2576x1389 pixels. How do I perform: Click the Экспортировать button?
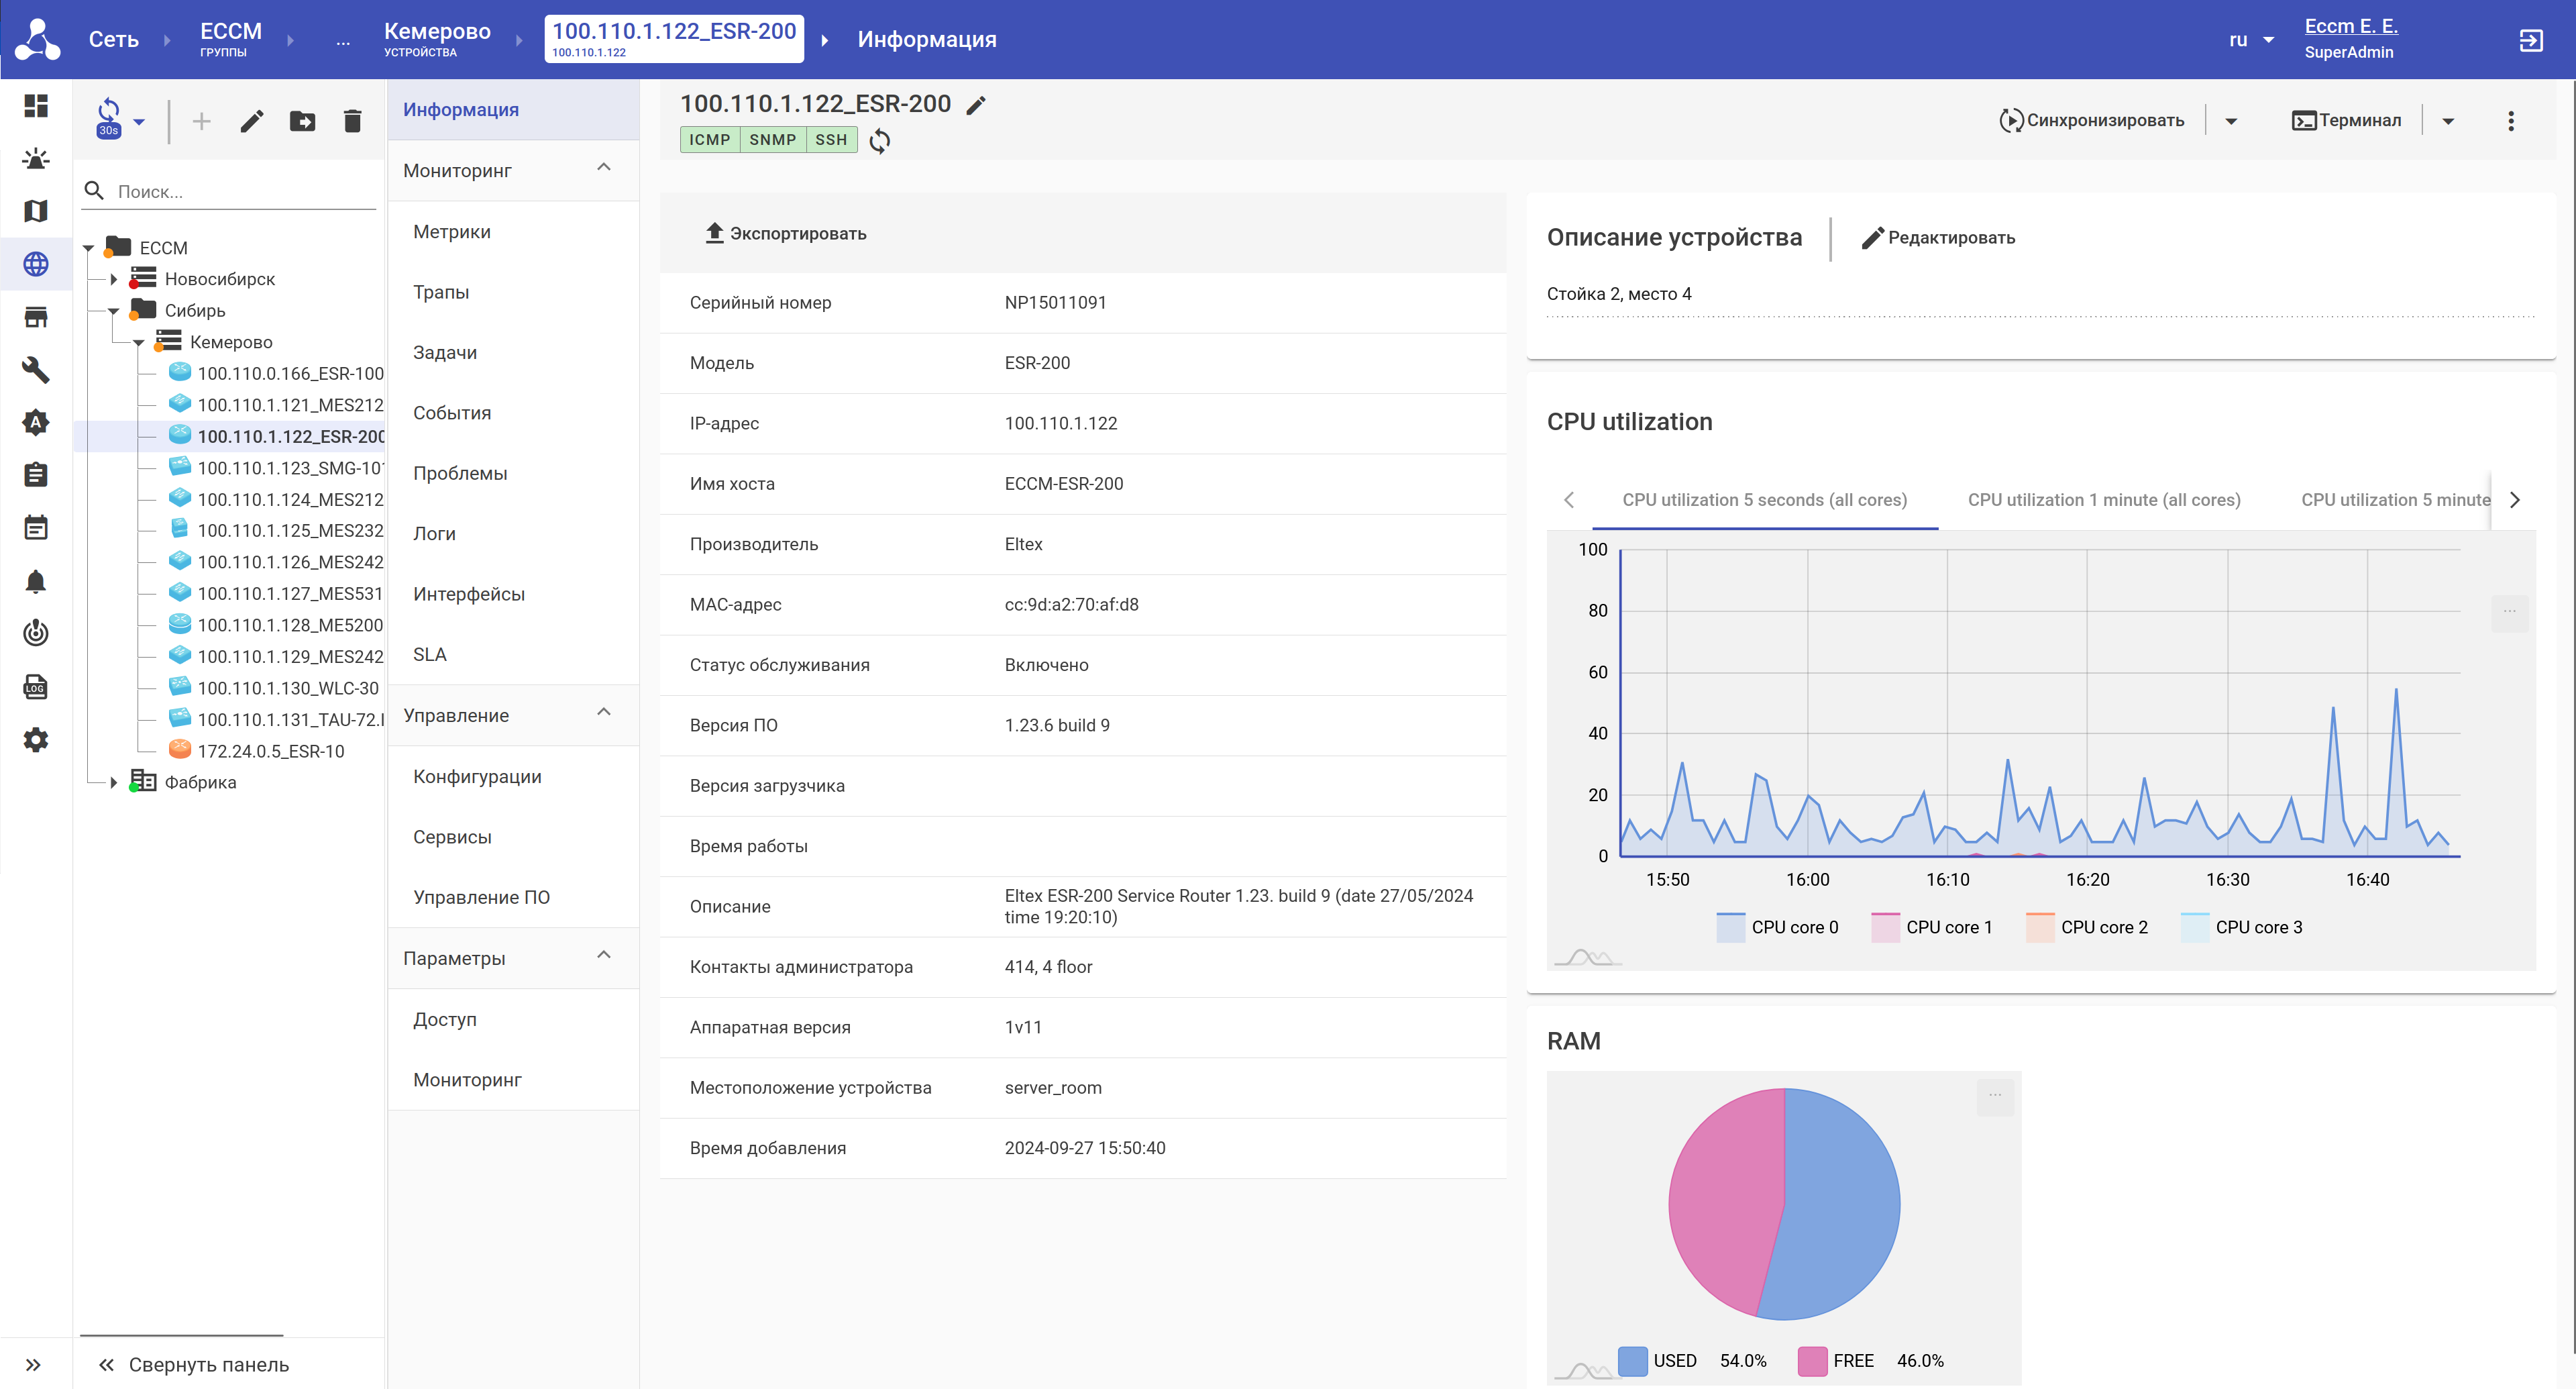coord(786,233)
